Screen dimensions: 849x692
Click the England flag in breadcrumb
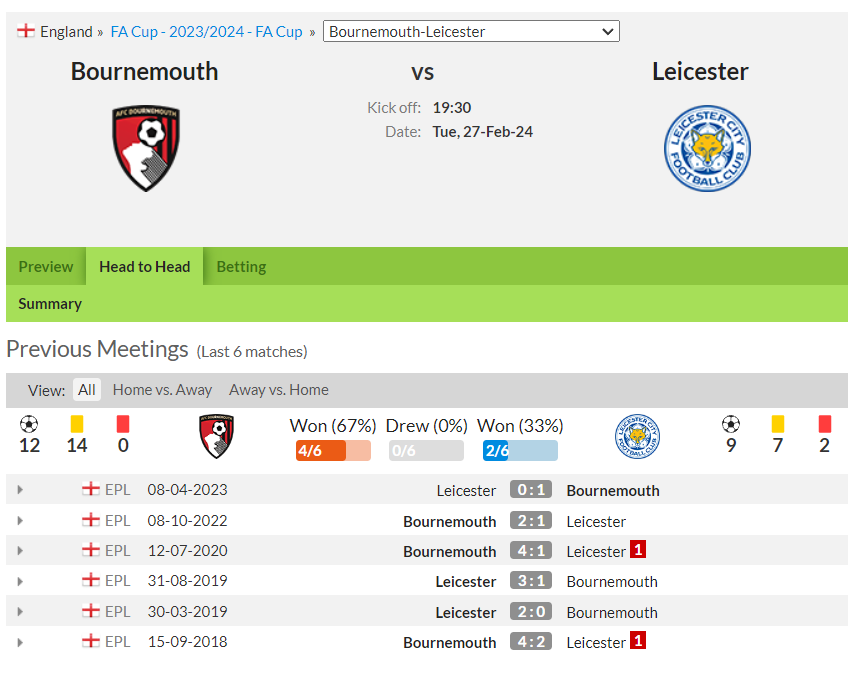click(x=25, y=31)
